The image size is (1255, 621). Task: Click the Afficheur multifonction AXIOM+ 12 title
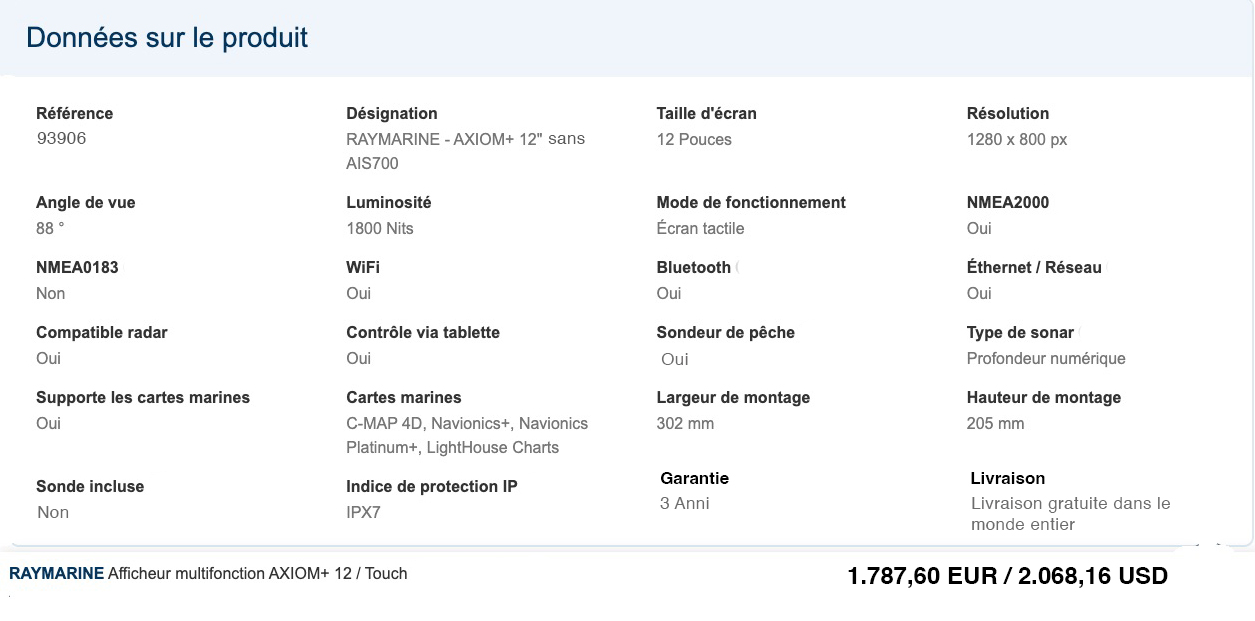pos(257,574)
